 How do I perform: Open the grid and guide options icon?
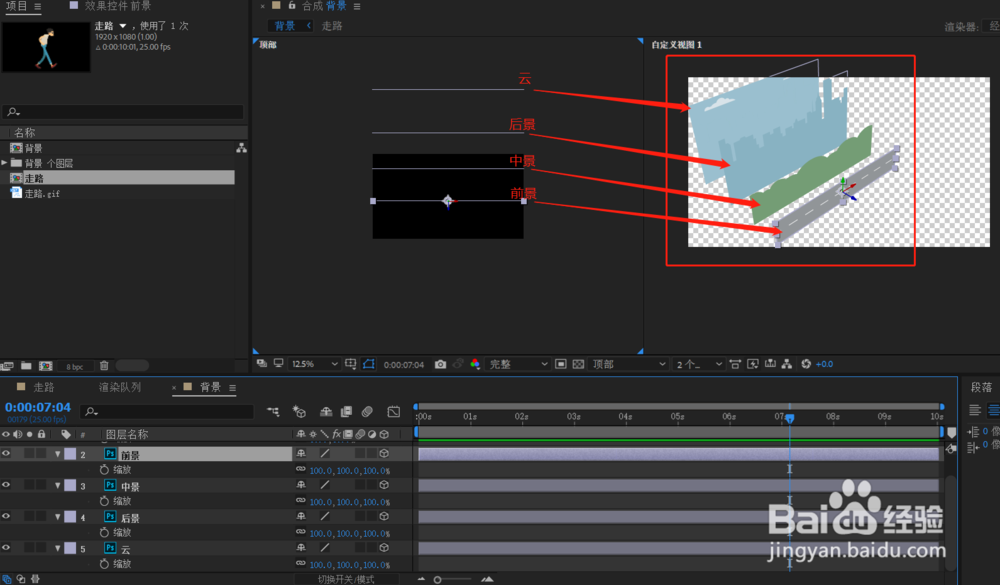pyautogui.click(x=351, y=364)
